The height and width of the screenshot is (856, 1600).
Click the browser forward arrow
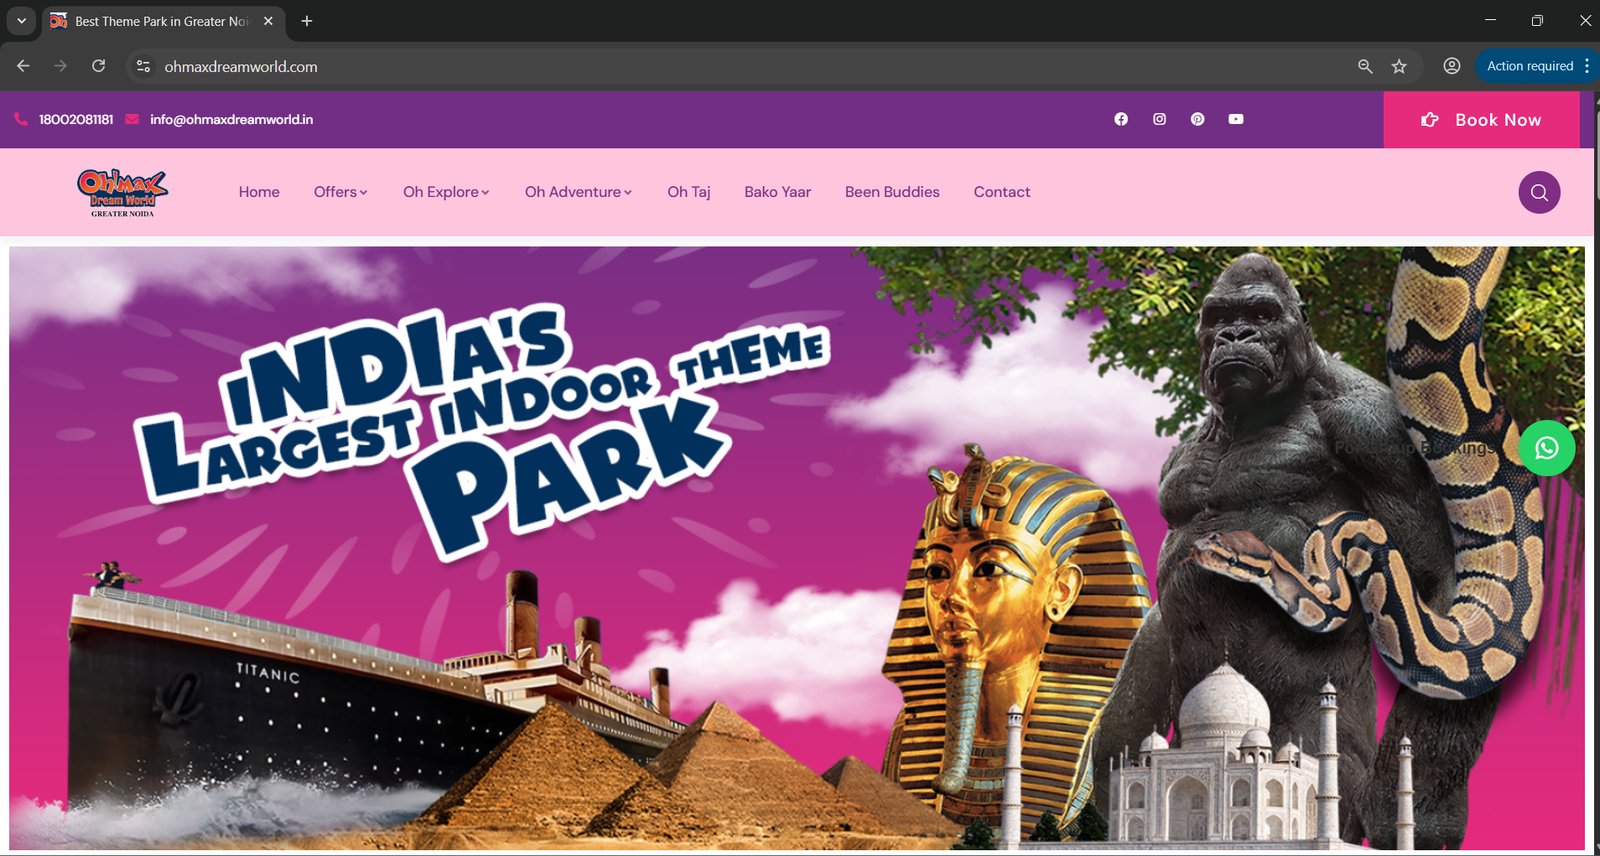pyautogui.click(x=61, y=66)
